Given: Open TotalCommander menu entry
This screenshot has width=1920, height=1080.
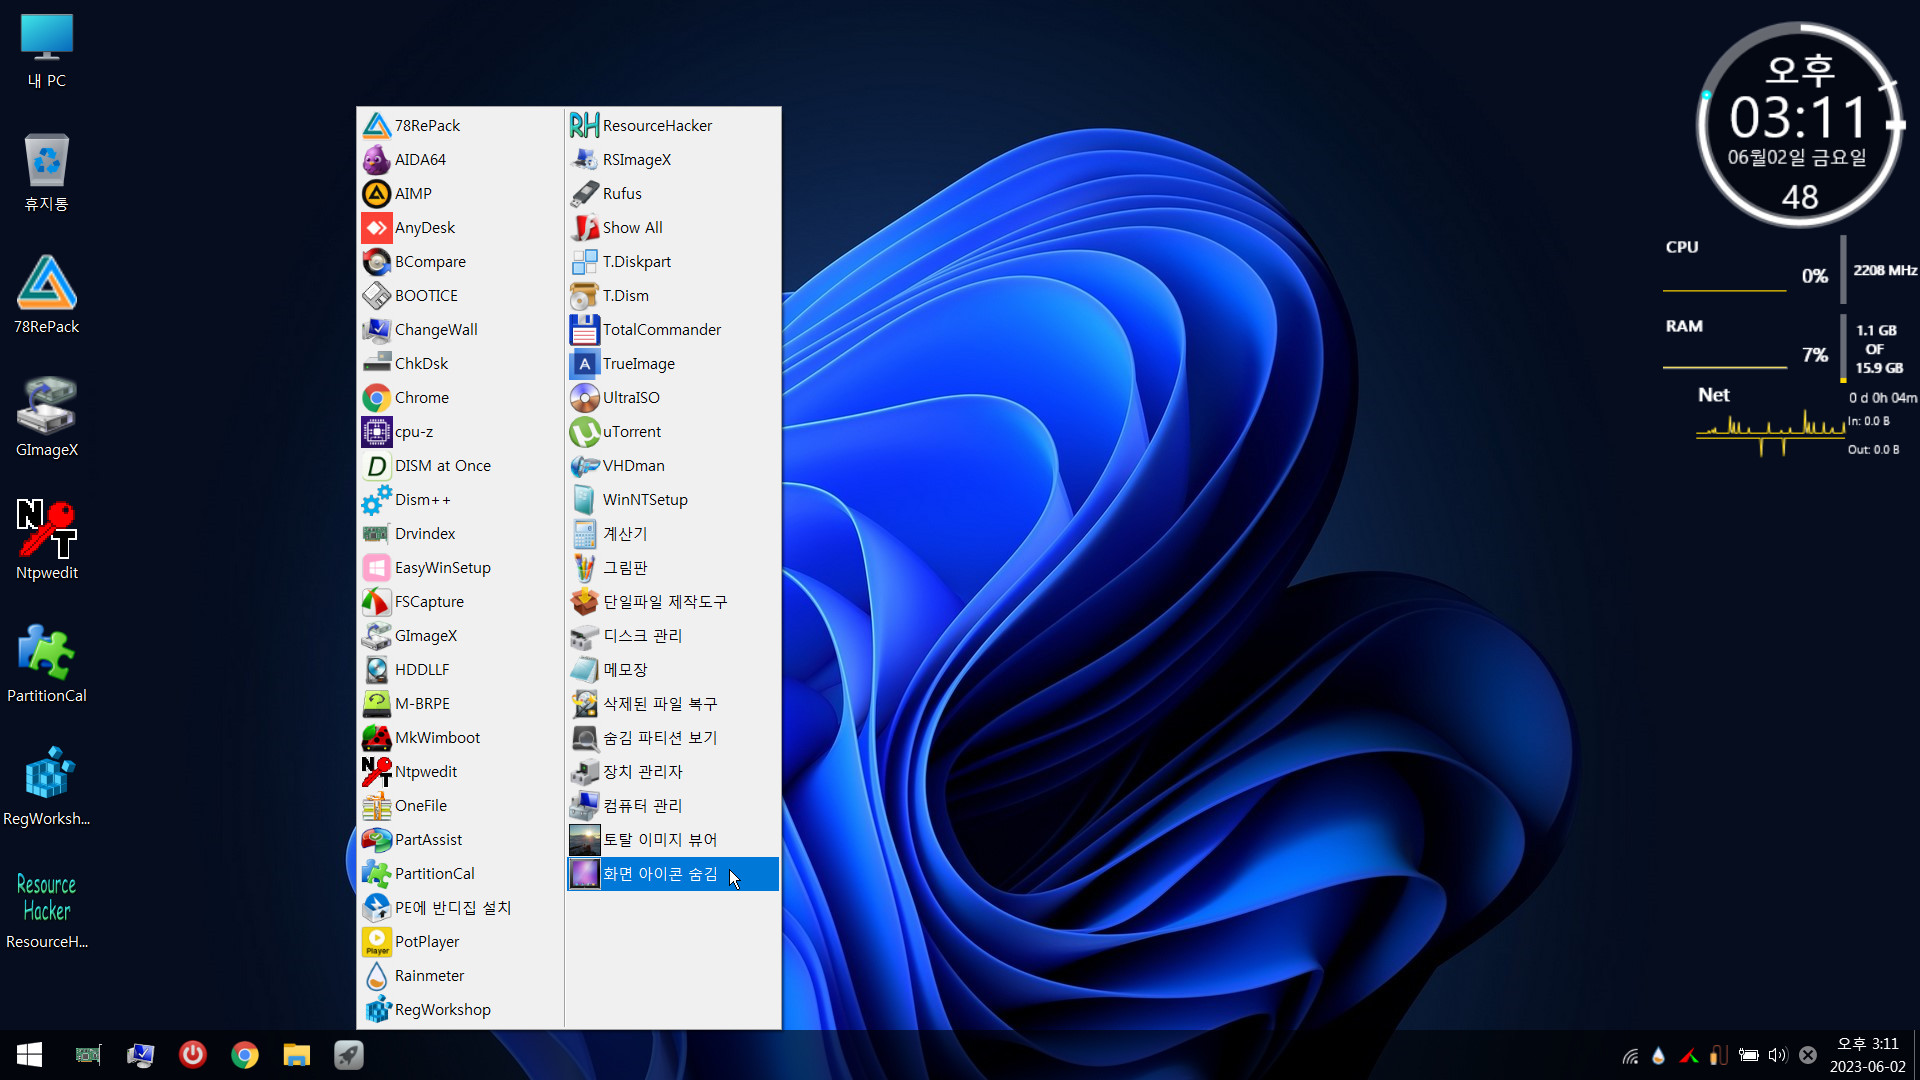Looking at the screenshot, I should (x=673, y=330).
